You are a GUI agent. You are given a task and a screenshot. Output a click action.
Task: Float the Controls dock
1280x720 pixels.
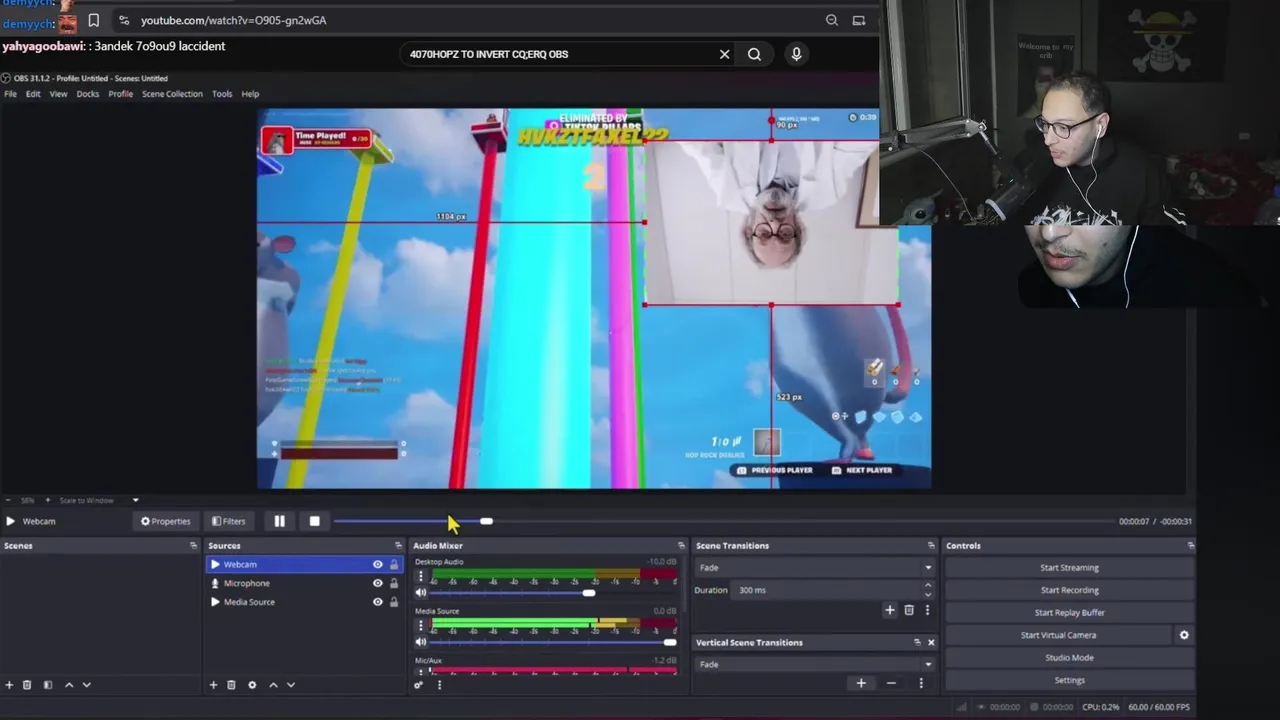[x=1190, y=546]
